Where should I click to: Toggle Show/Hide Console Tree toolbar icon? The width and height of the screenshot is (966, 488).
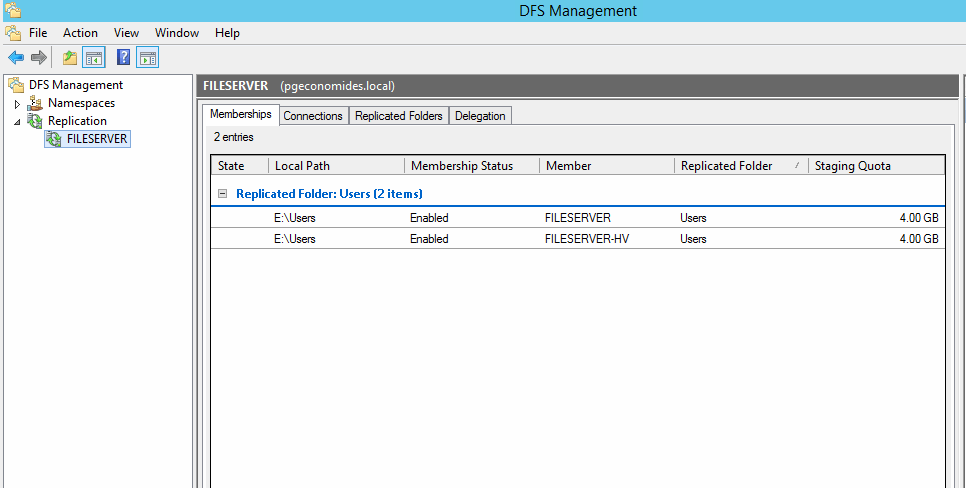tap(93, 57)
